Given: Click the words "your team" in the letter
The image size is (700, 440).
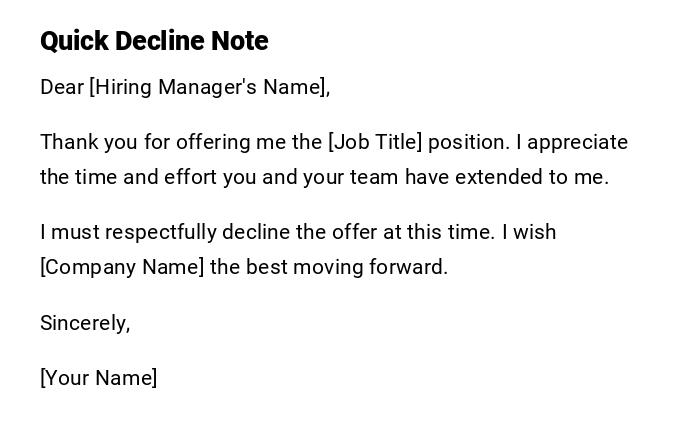Looking at the screenshot, I should pyautogui.click(x=349, y=177).
